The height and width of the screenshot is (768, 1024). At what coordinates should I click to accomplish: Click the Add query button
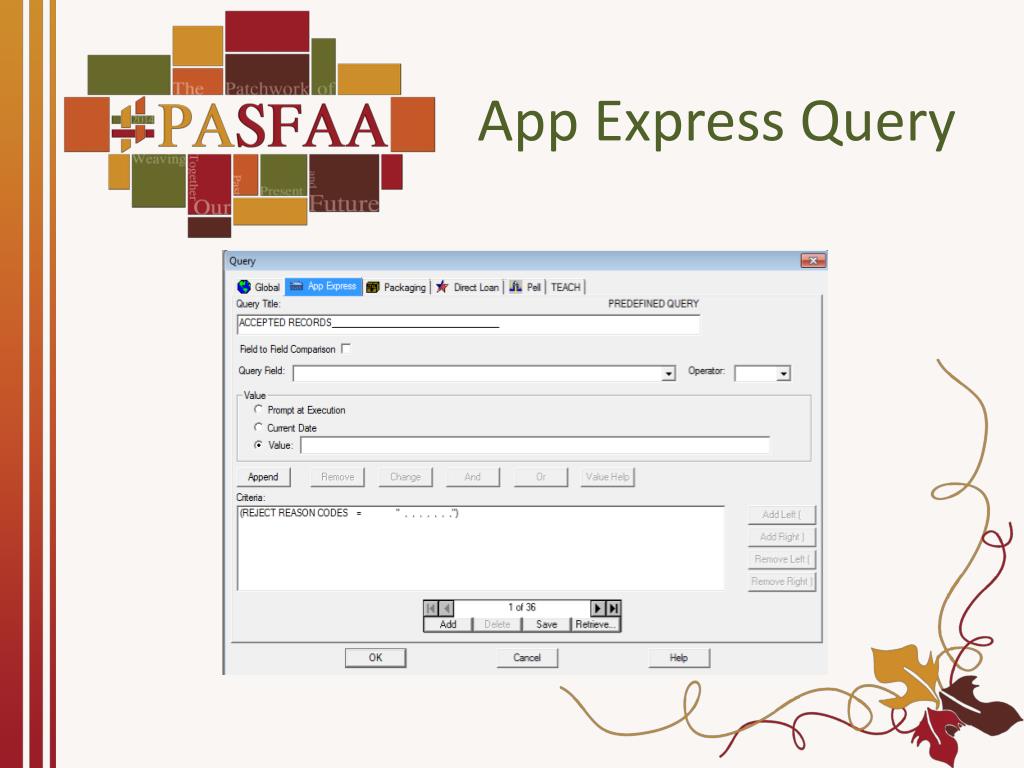point(448,624)
